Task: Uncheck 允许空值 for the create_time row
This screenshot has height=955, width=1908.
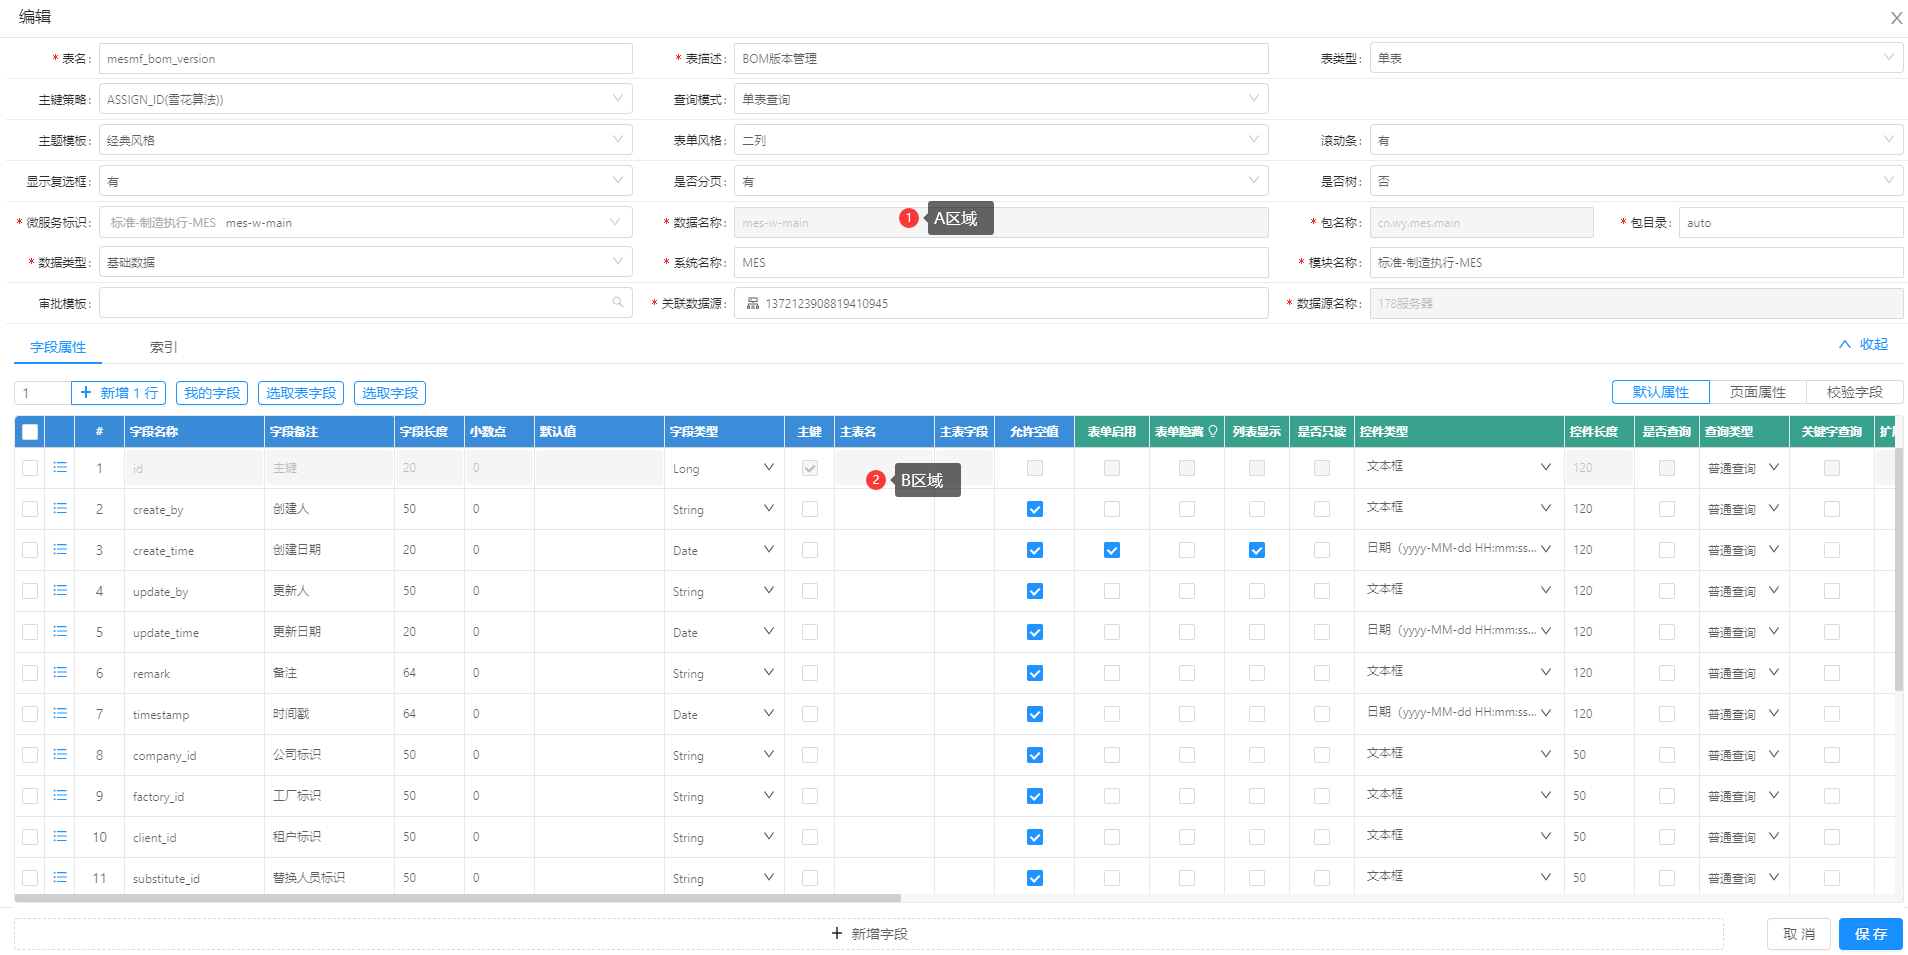Action: click(x=1035, y=550)
